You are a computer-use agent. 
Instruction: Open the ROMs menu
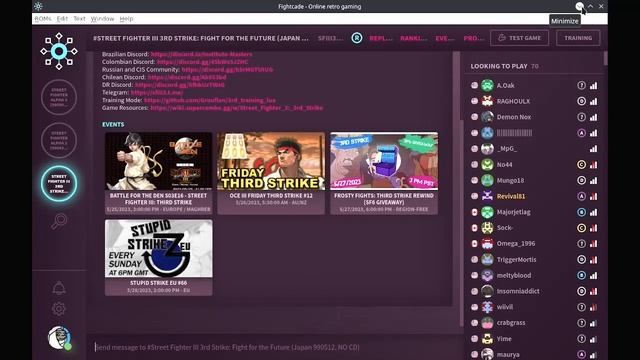(43, 19)
